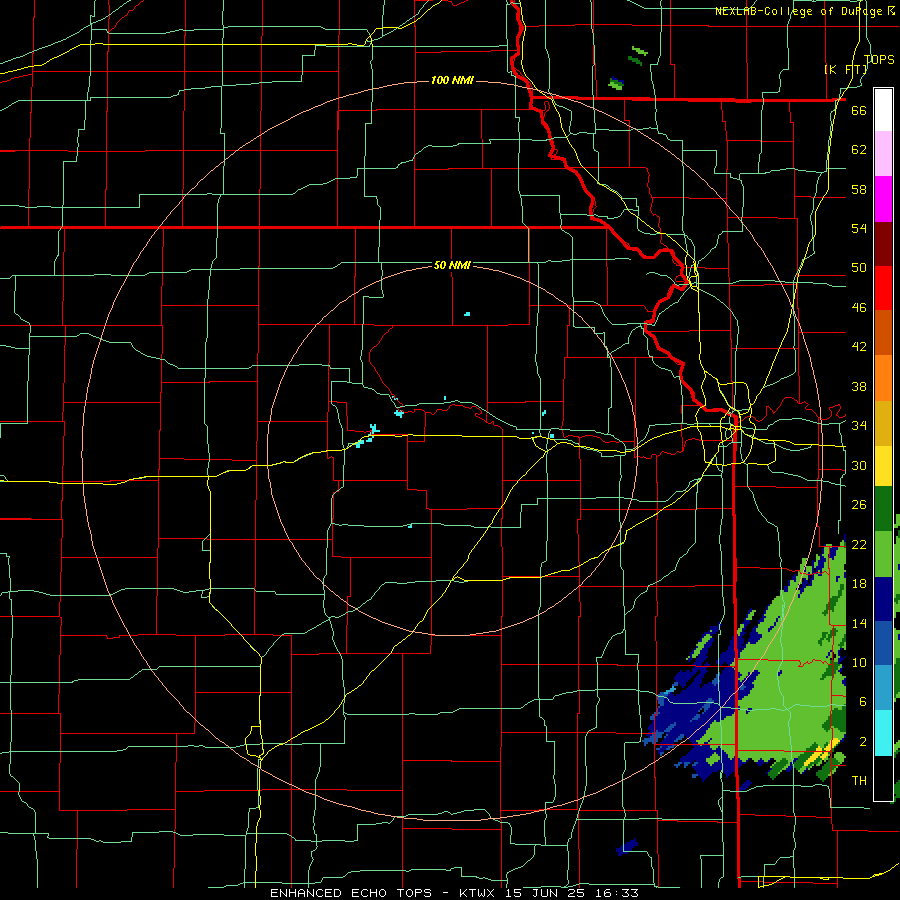
Task: Select the cyan legend swatch
Action: pos(883,733)
